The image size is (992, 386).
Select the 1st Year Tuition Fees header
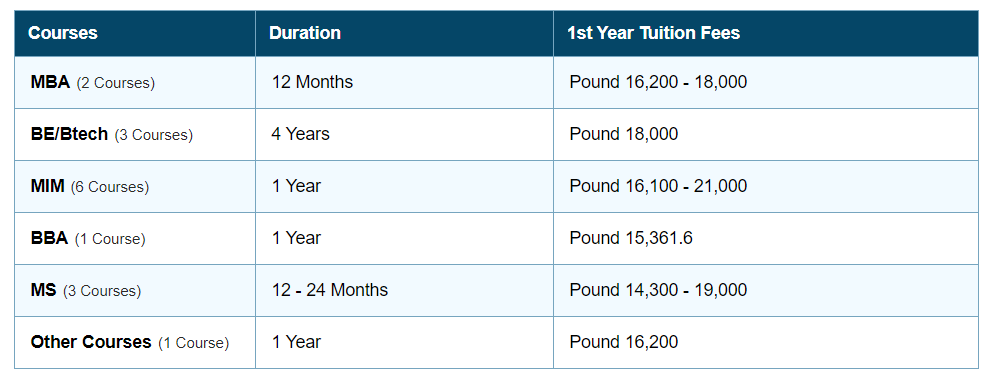[x=654, y=33]
